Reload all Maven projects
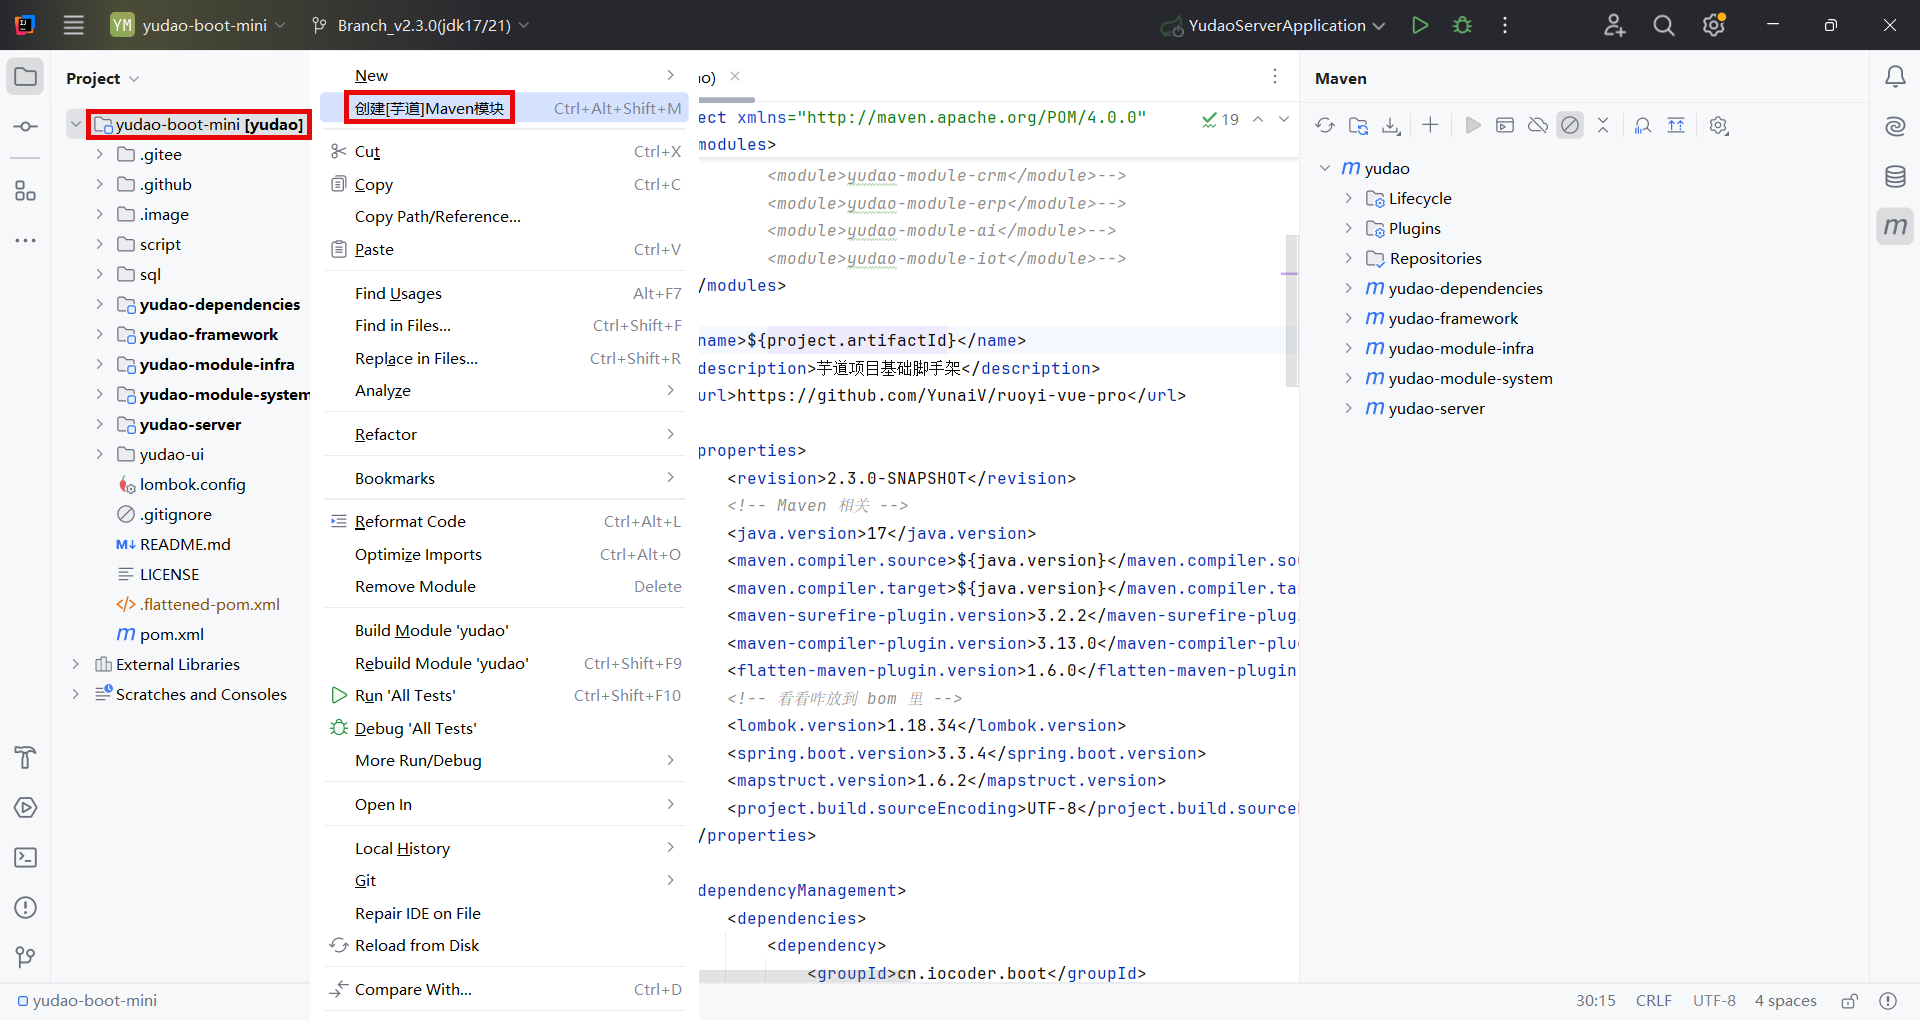 click(x=1325, y=126)
